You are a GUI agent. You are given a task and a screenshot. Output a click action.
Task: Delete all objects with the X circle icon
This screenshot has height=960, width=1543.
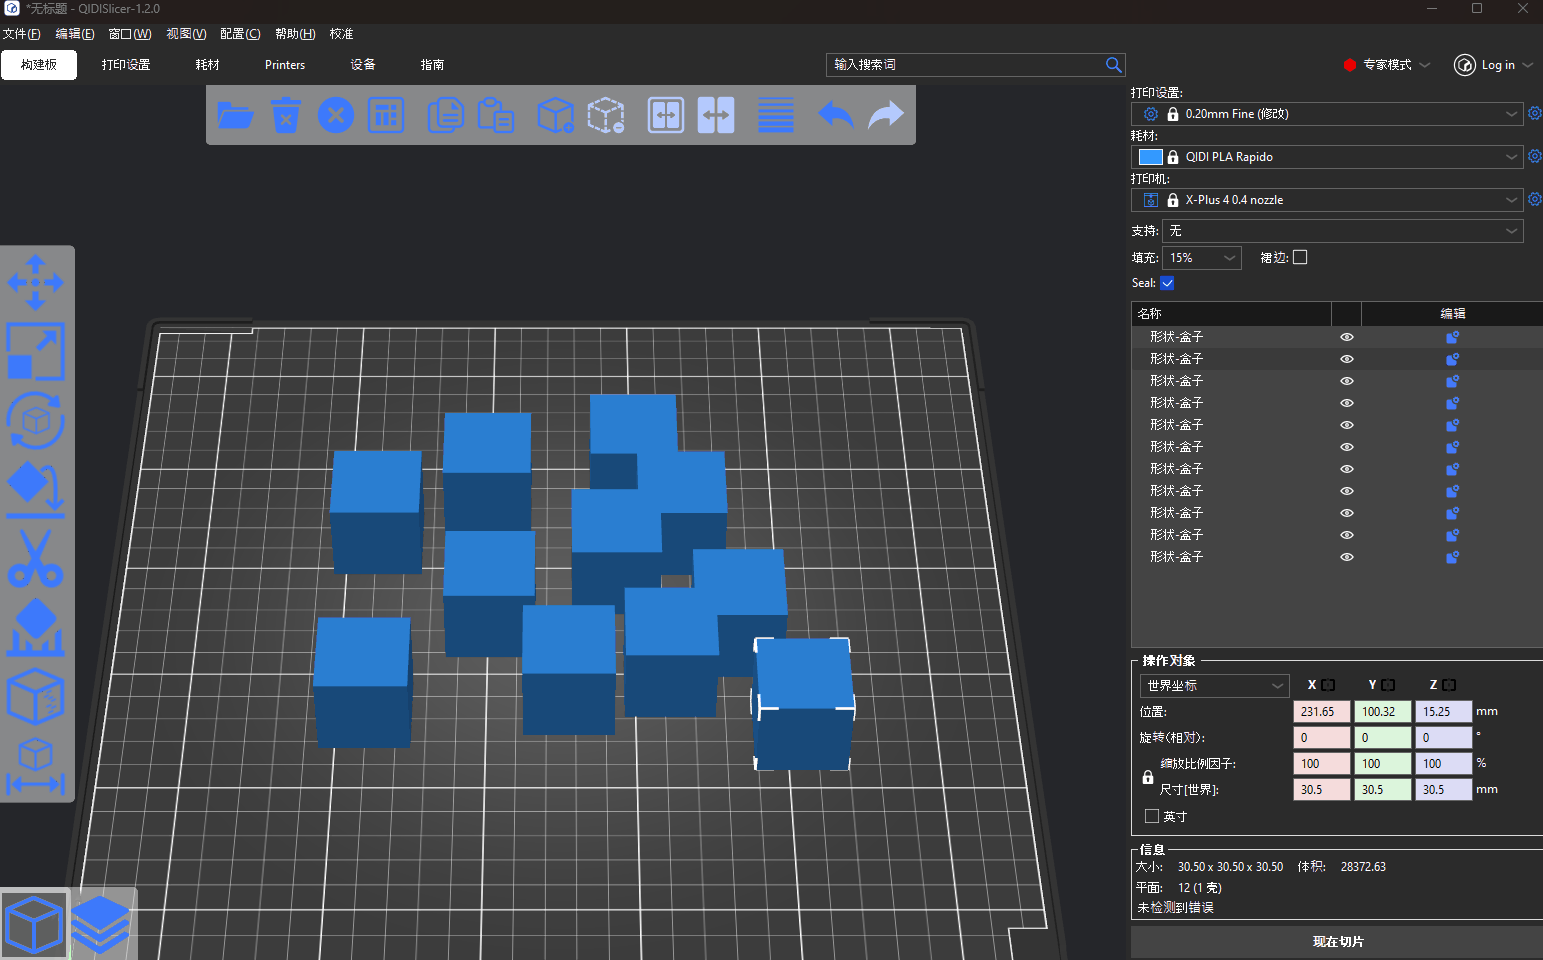tap(336, 115)
